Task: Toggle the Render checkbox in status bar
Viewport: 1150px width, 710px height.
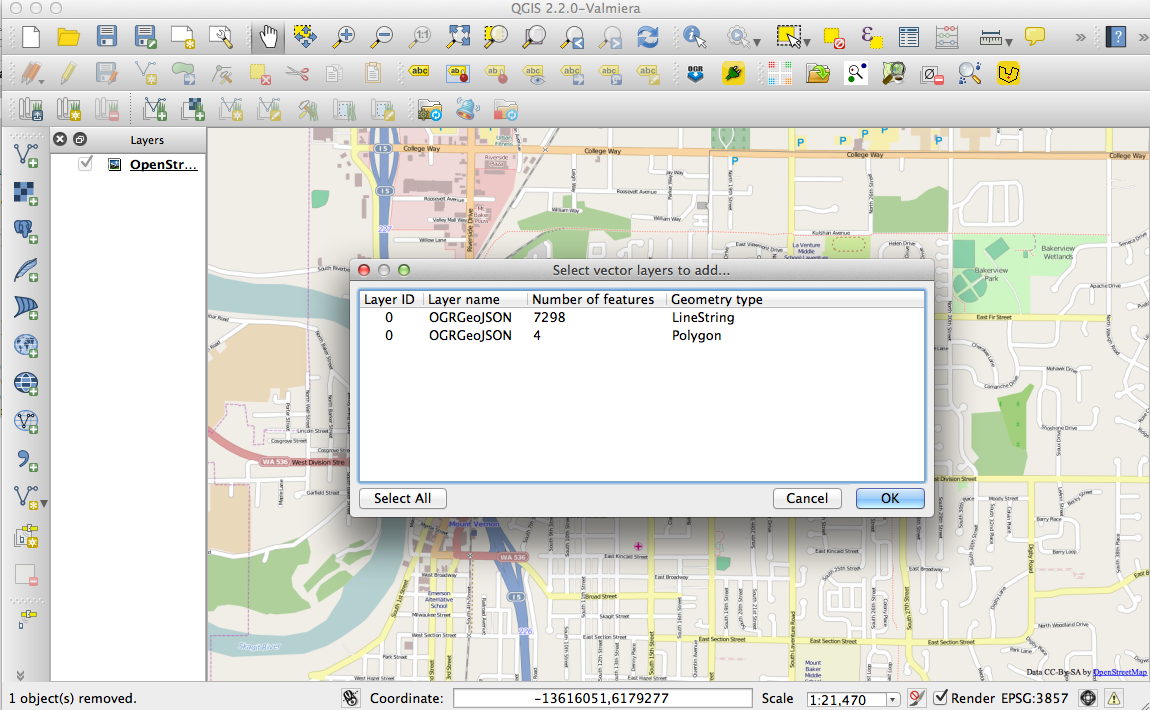Action: (x=940, y=697)
